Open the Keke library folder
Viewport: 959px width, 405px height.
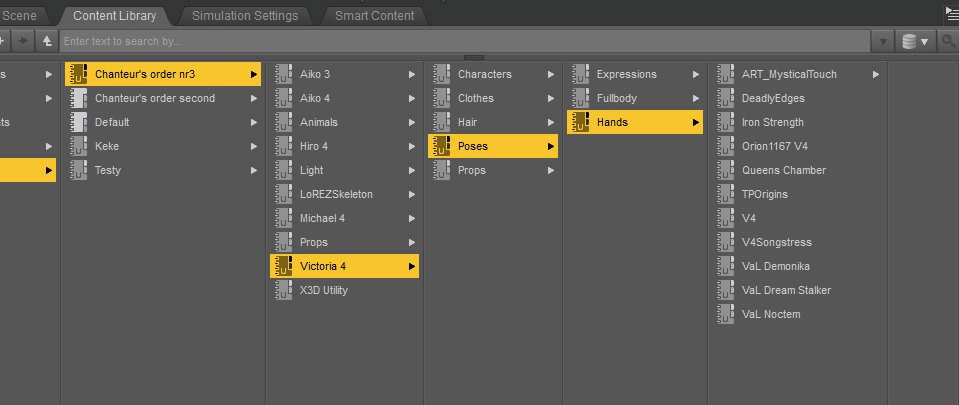pyautogui.click(x=163, y=146)
